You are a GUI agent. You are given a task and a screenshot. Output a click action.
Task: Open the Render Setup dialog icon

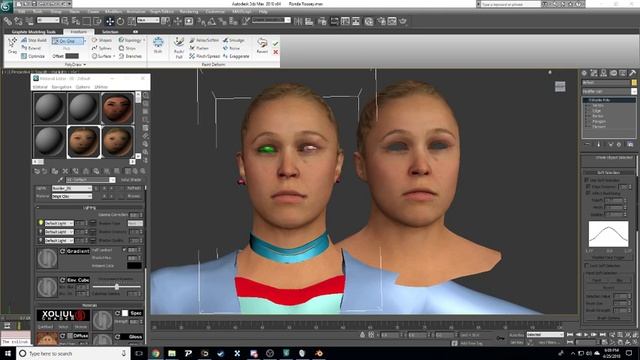(381, 21)
